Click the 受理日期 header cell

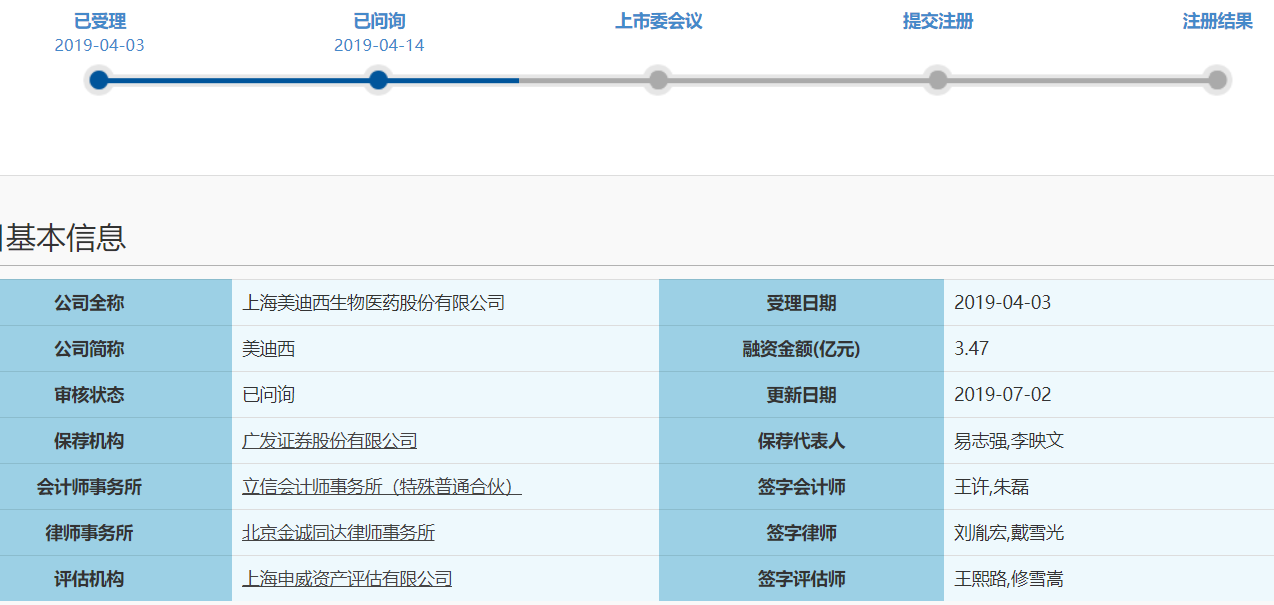(x=802, y=303)
